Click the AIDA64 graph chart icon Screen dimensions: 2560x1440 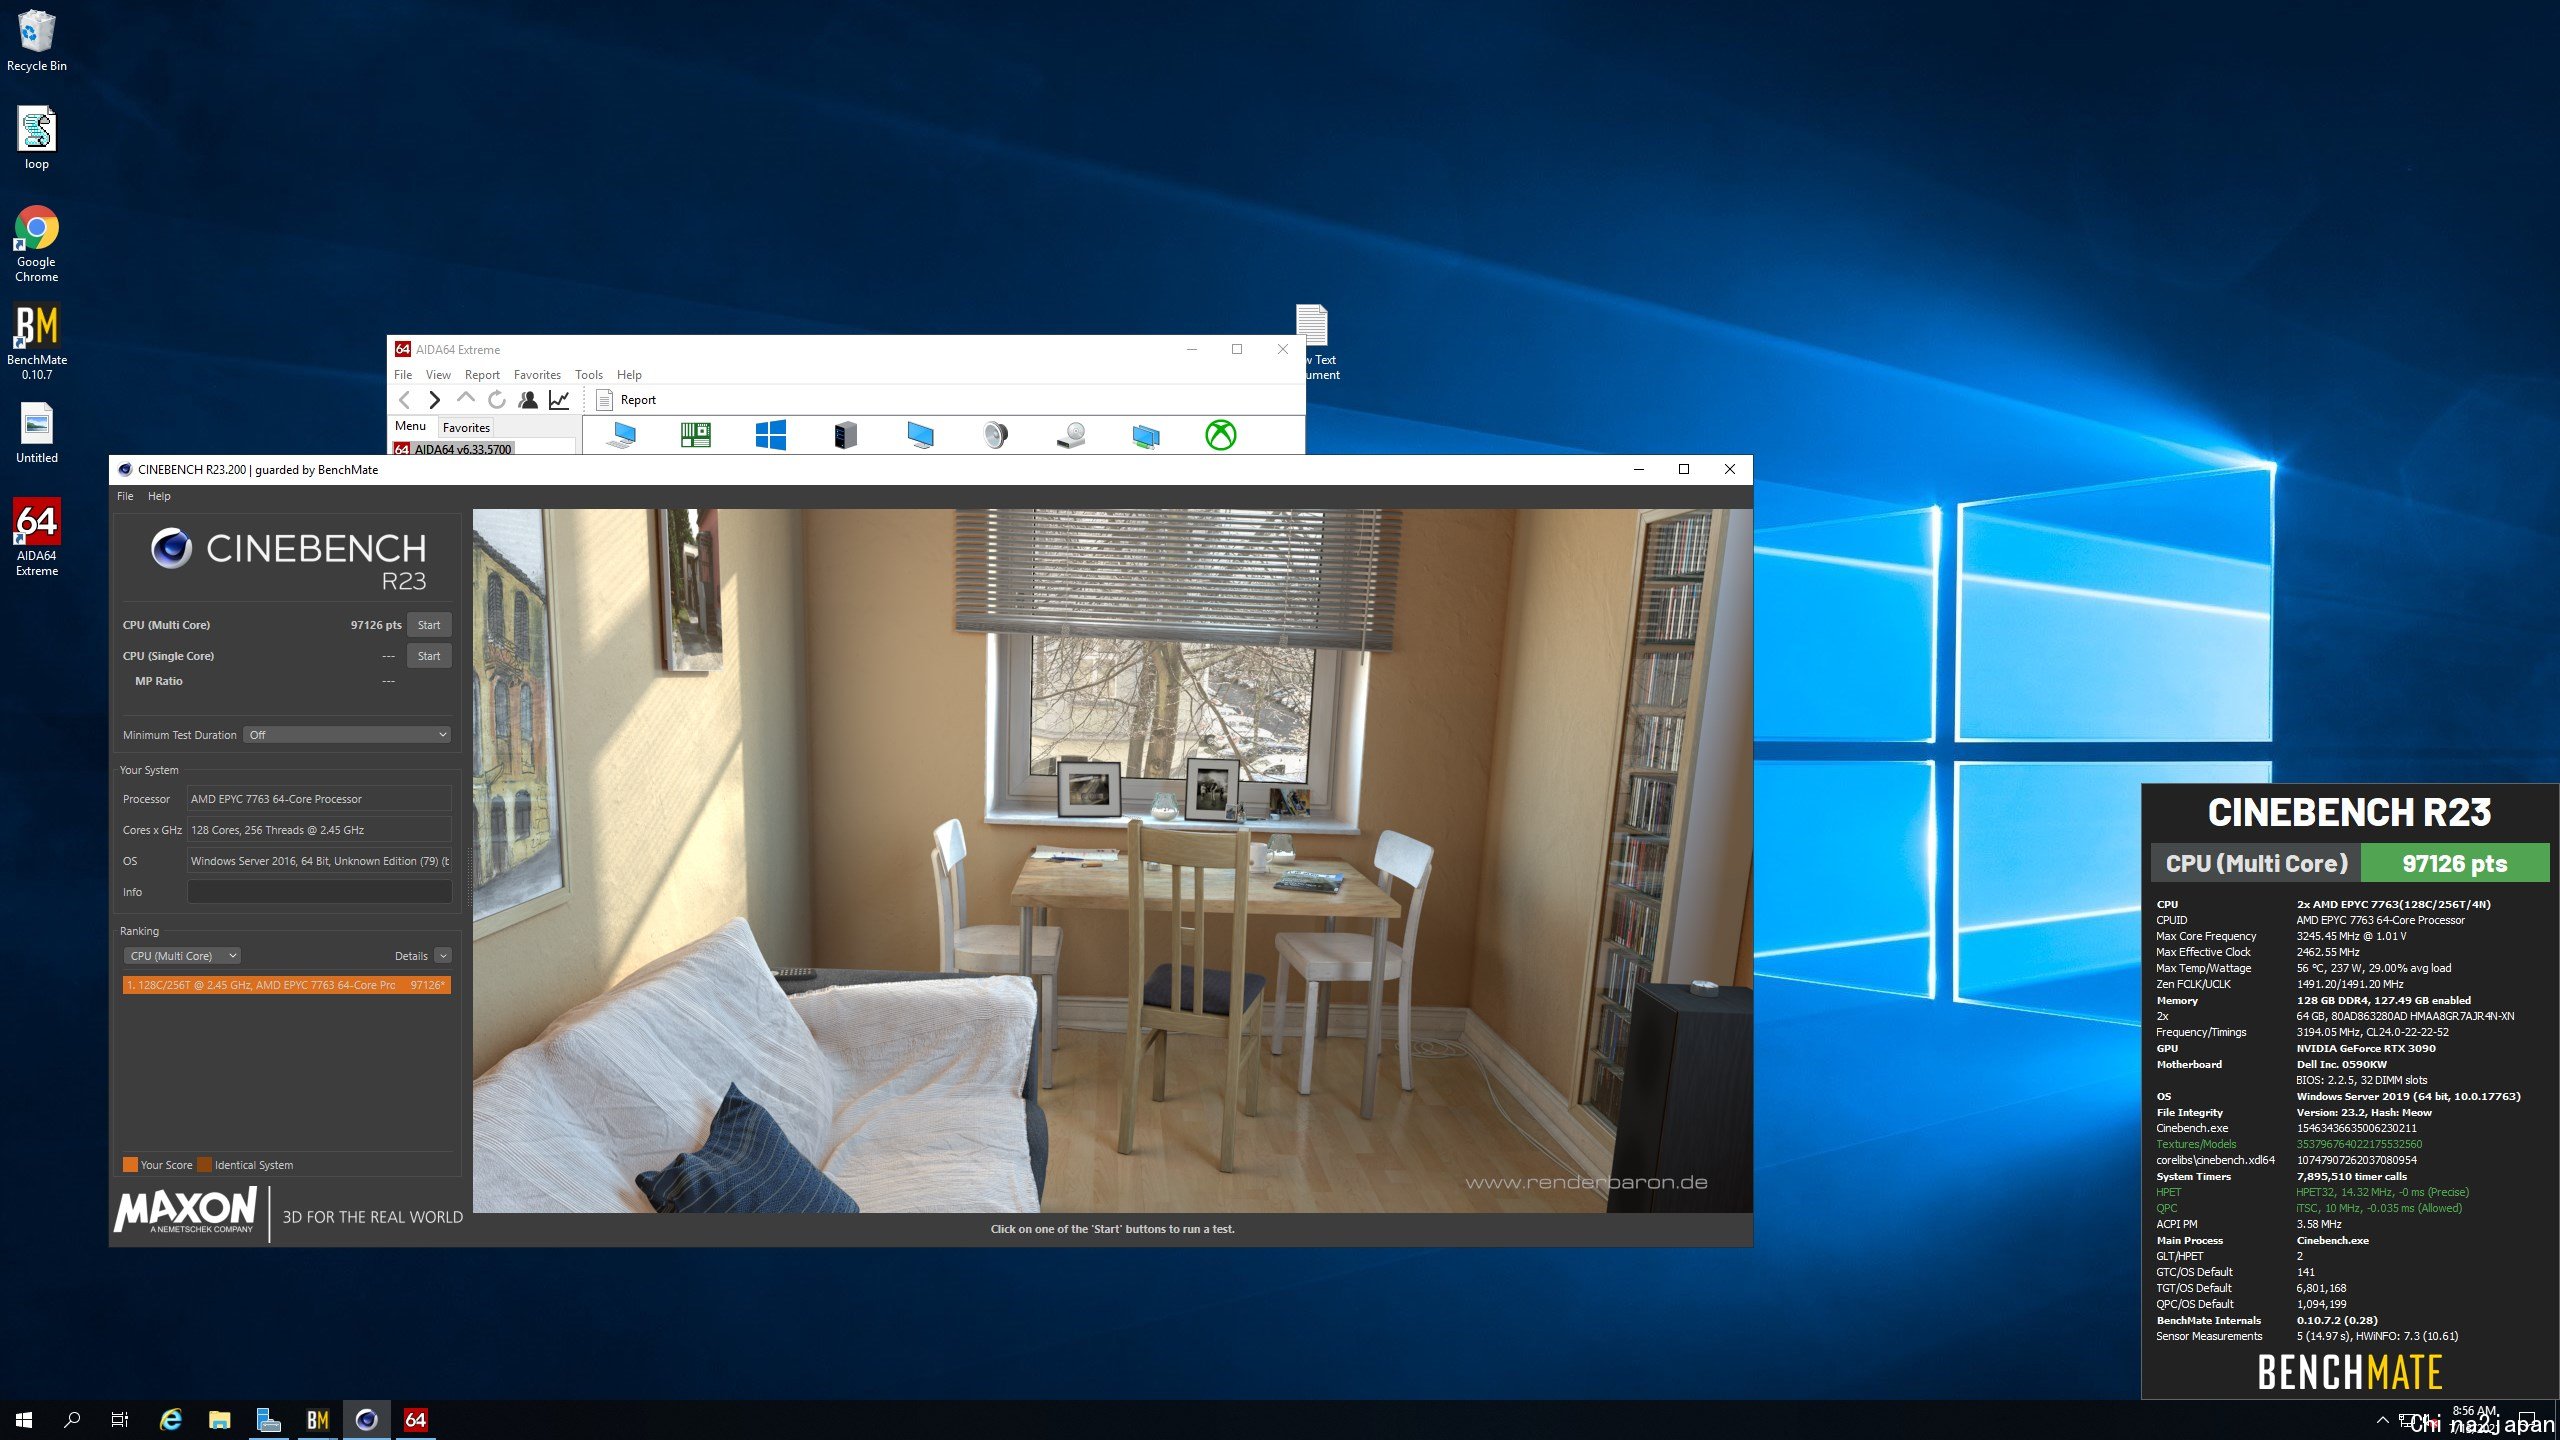(559, 400)
